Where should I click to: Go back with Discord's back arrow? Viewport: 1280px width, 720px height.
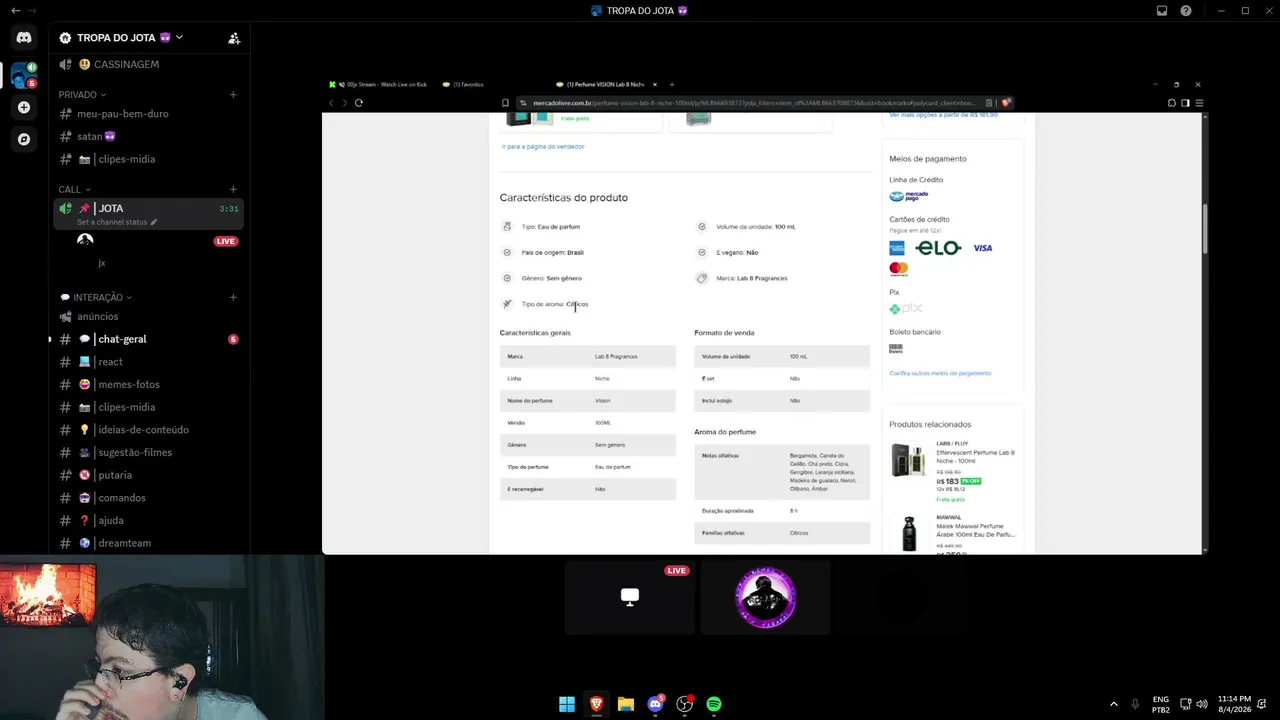pyautogui.click(x=15, y=11)
